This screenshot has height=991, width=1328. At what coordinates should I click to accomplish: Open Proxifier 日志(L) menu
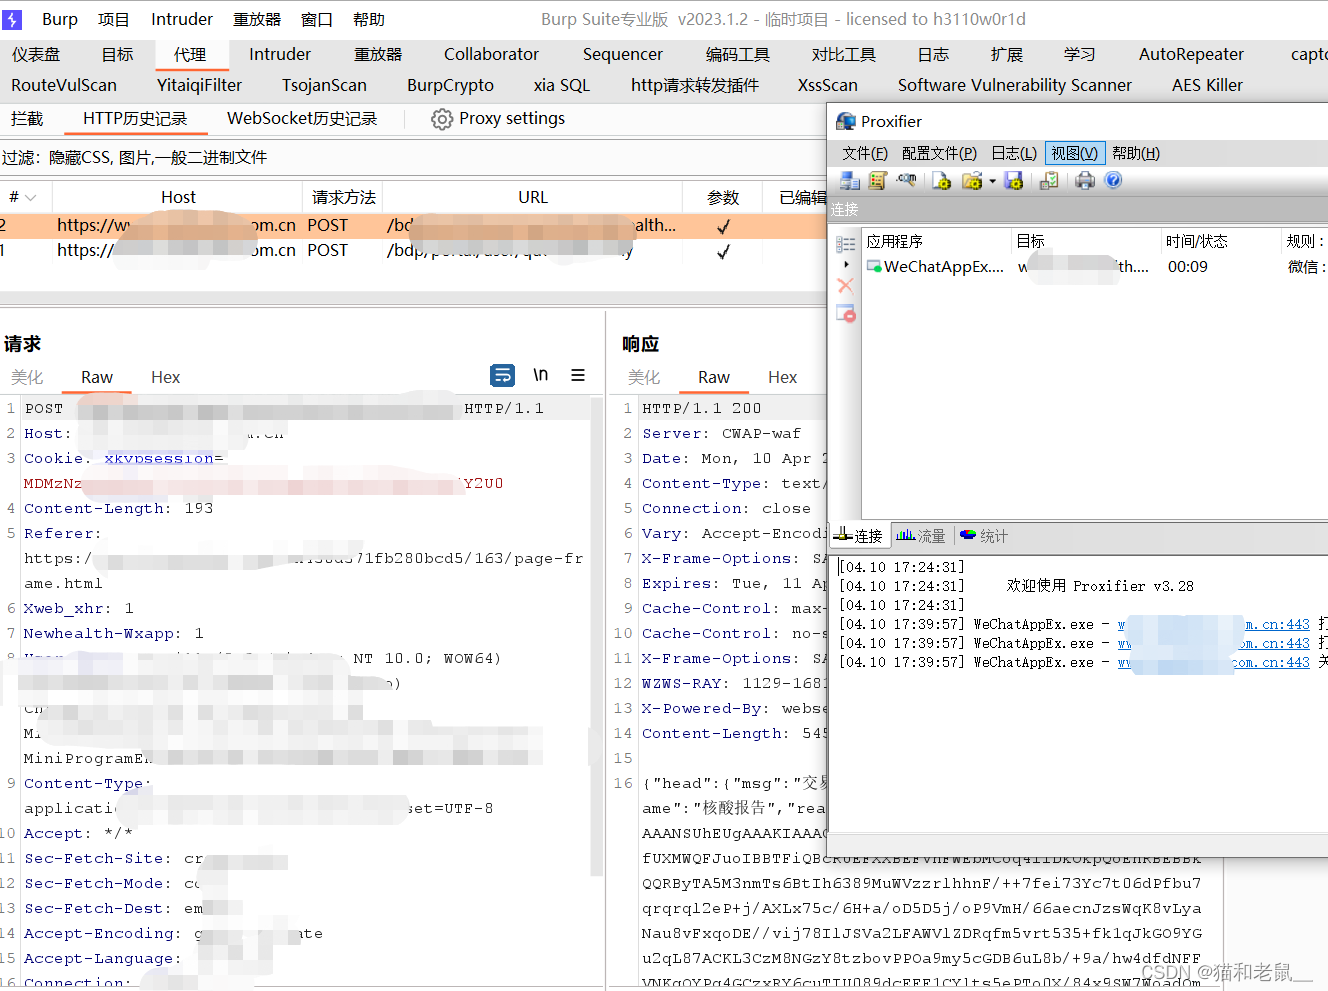(x=1014, y=153)
